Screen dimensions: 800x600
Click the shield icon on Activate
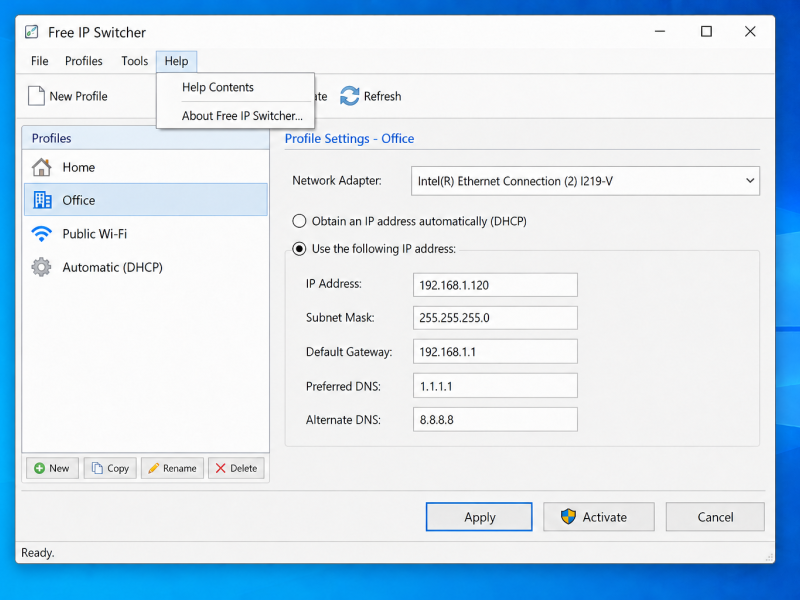point(568,517)
